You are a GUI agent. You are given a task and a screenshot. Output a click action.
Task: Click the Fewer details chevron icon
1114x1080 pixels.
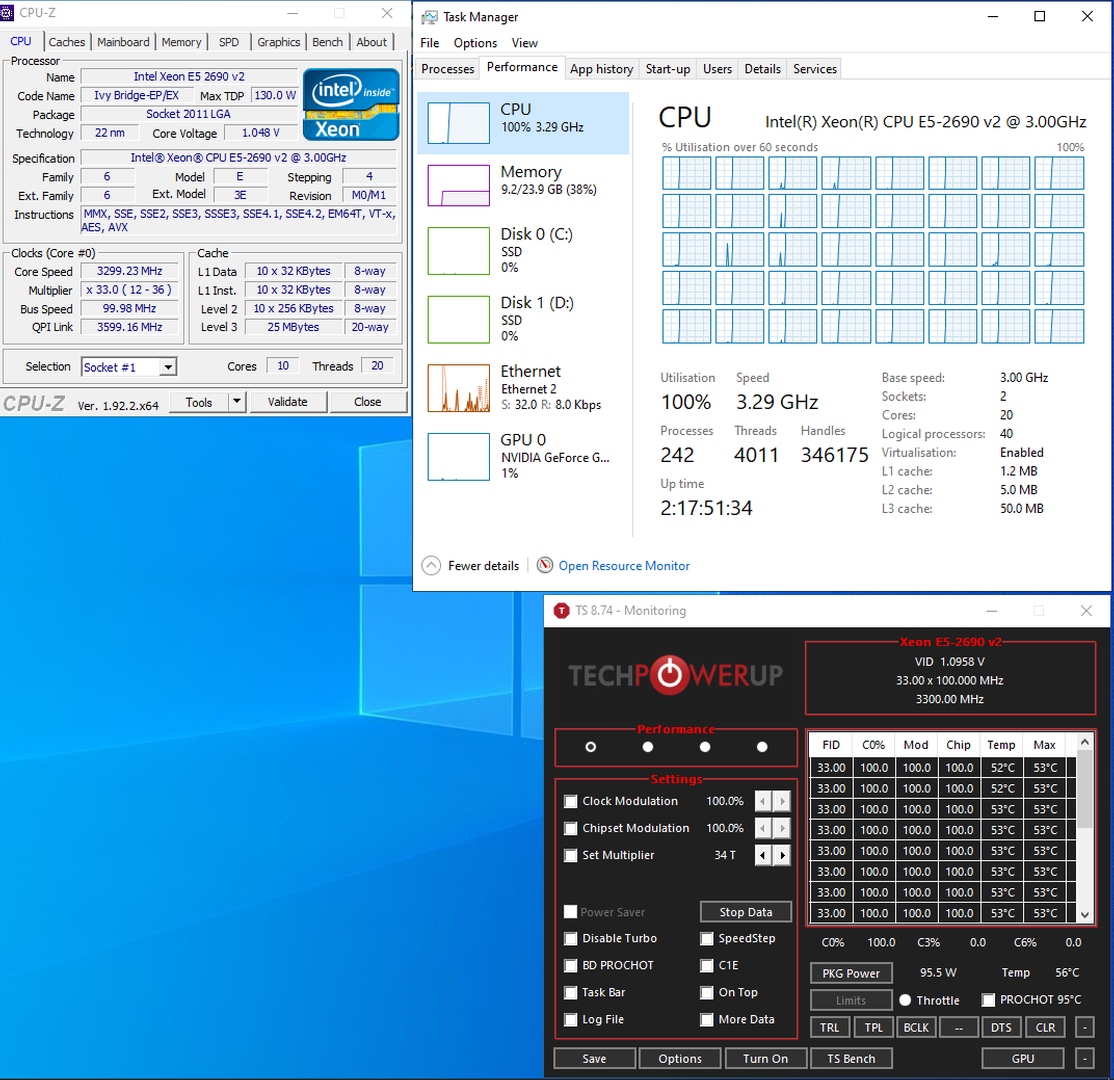[431, 566]
